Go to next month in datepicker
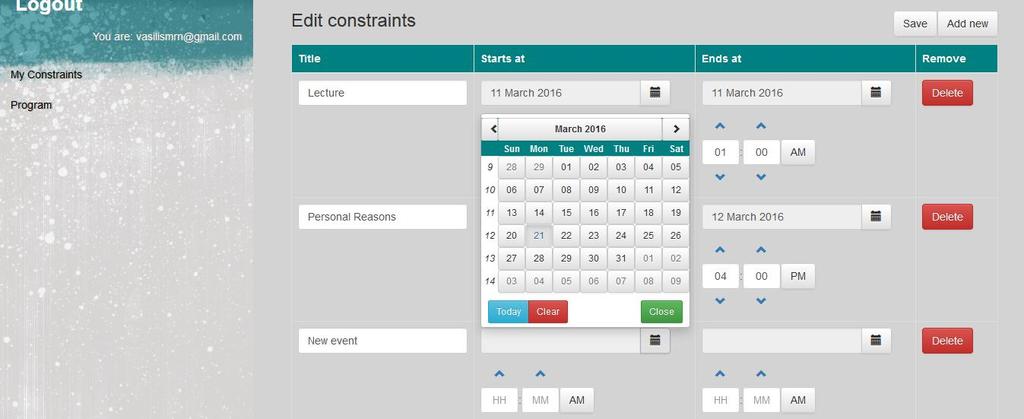Viewport: 1024px width, 419px height. [676, 129]
